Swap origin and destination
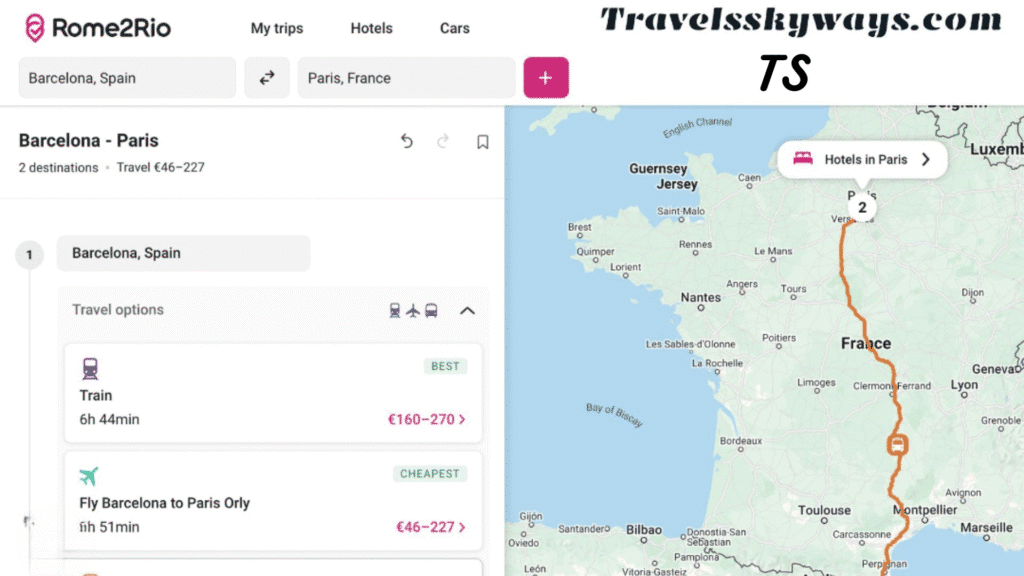This screenshot has width=1024, height=576. coord(267,78)
